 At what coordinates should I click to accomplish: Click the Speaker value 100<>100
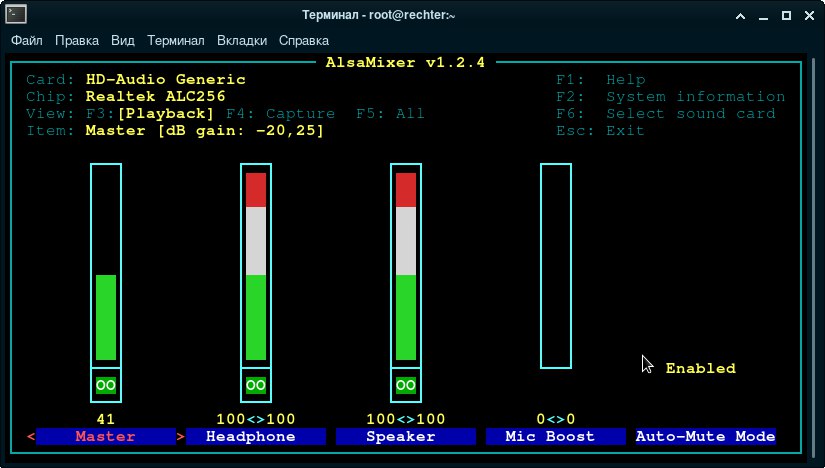tap(406, 419)
